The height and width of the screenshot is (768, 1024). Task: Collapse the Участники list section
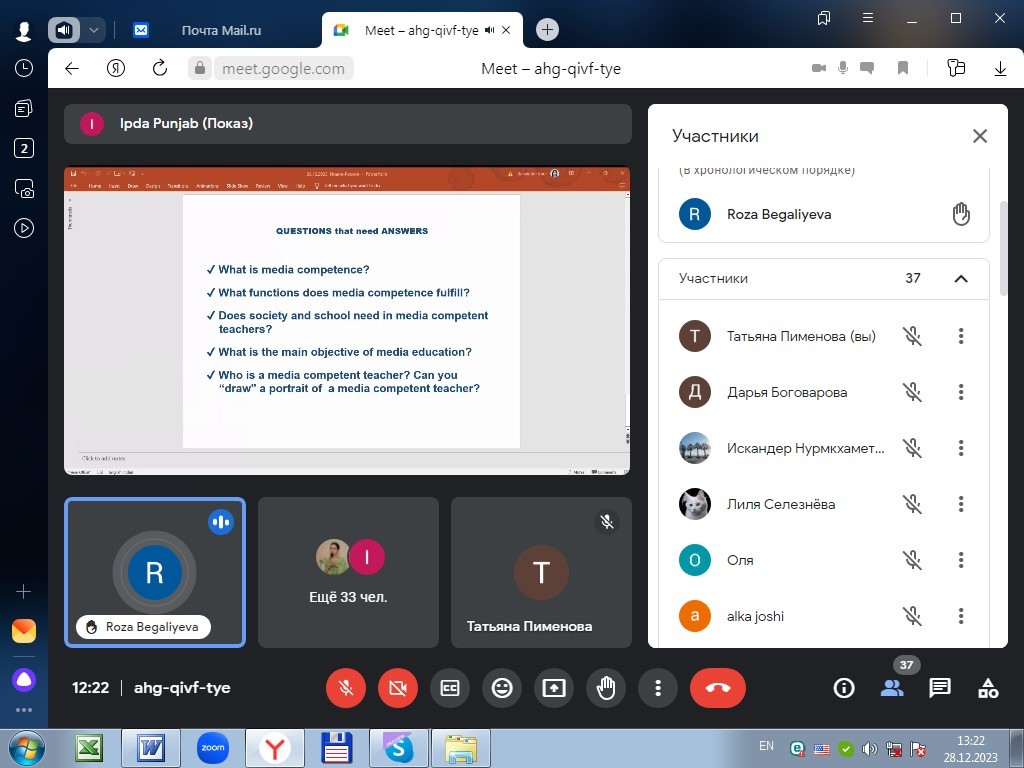[x=961, y=279]
